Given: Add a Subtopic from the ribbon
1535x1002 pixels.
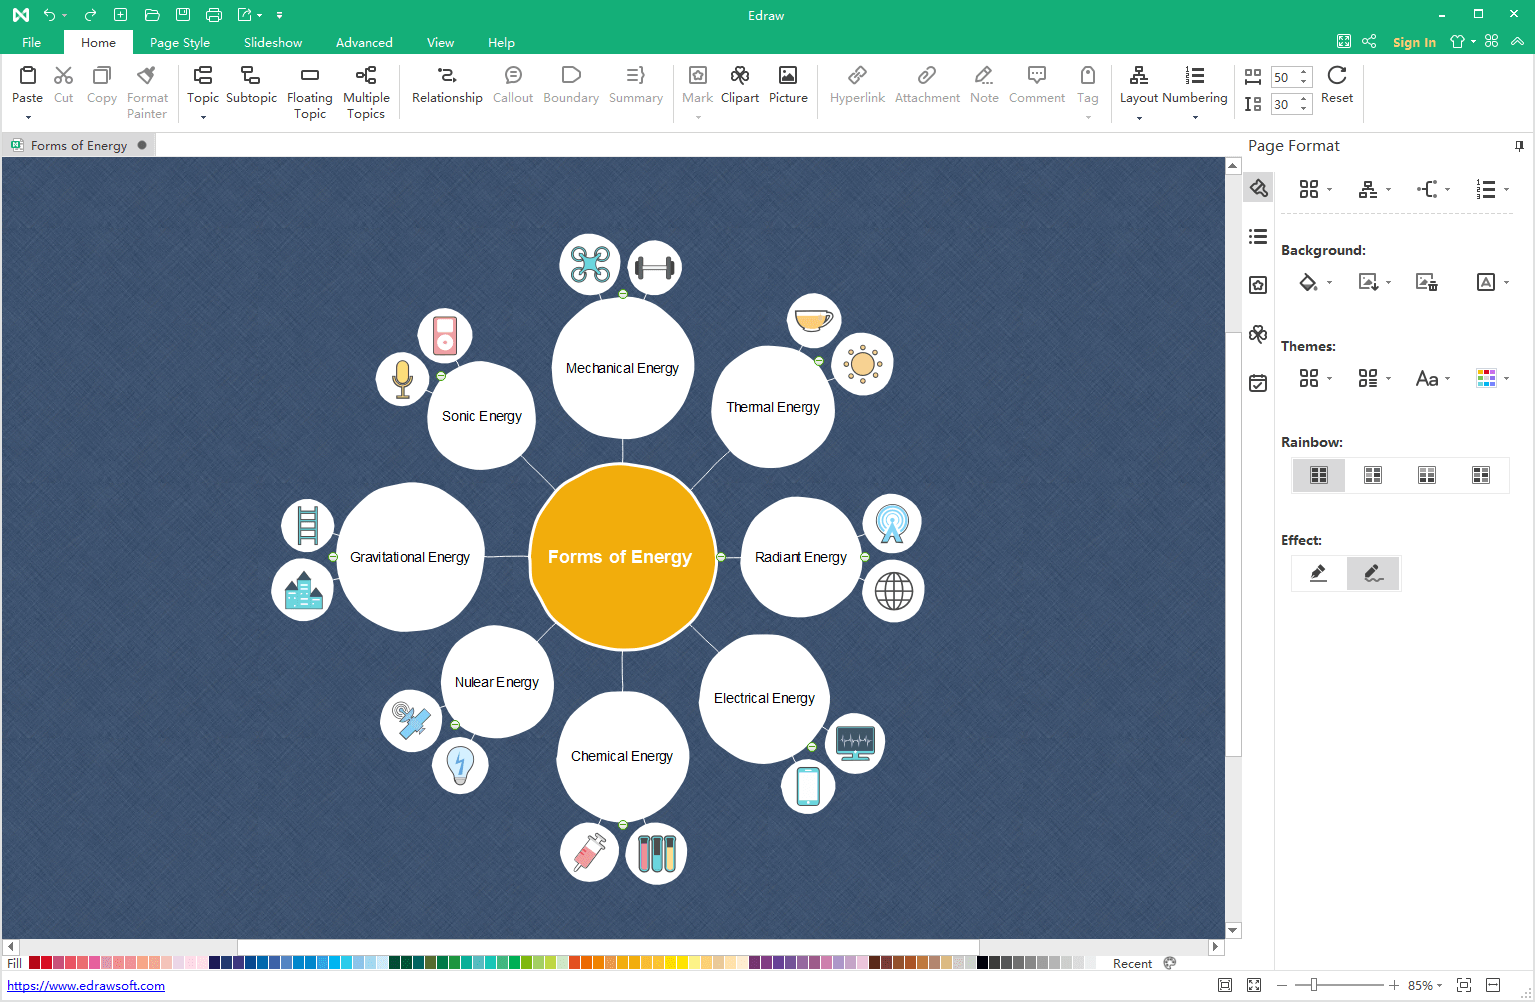Looking at the screenshot, I should tap(251, 76).
